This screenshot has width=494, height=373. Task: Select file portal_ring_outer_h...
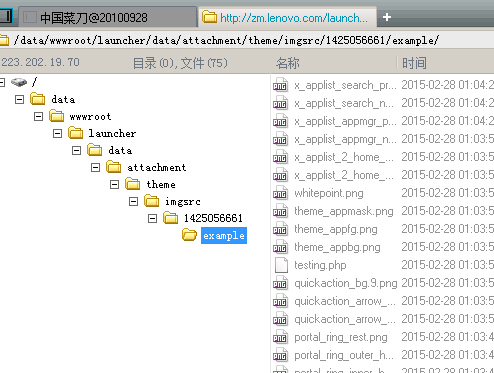(x=344, y=355)
